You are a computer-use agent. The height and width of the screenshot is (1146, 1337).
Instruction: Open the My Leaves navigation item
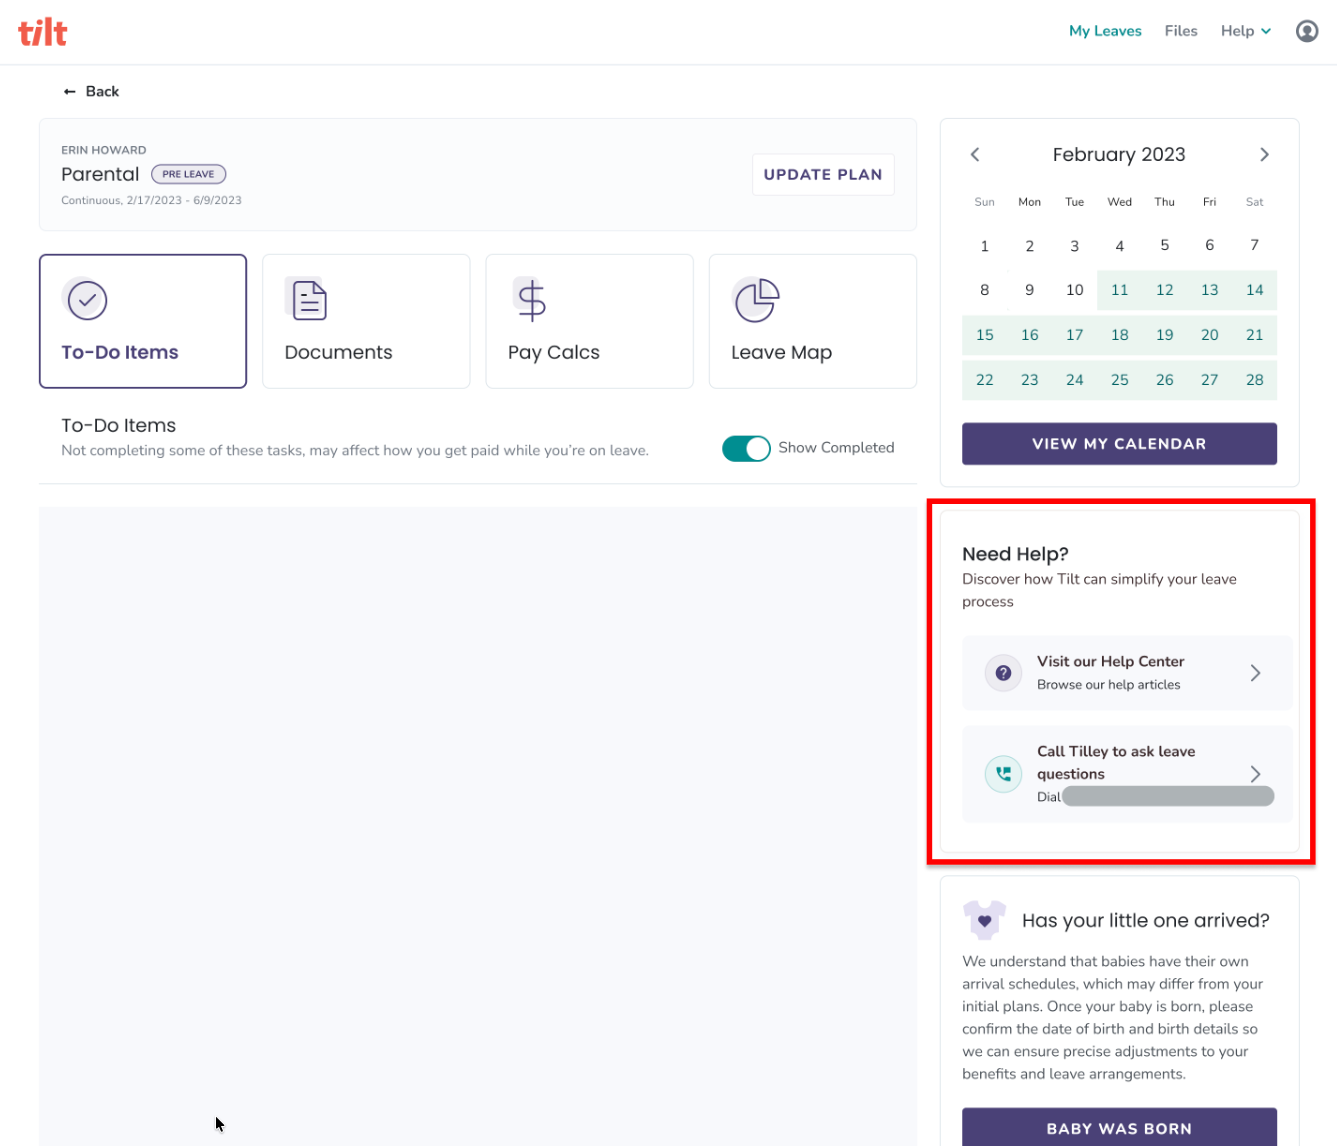pyautogui.click(x=1105, y=31)
